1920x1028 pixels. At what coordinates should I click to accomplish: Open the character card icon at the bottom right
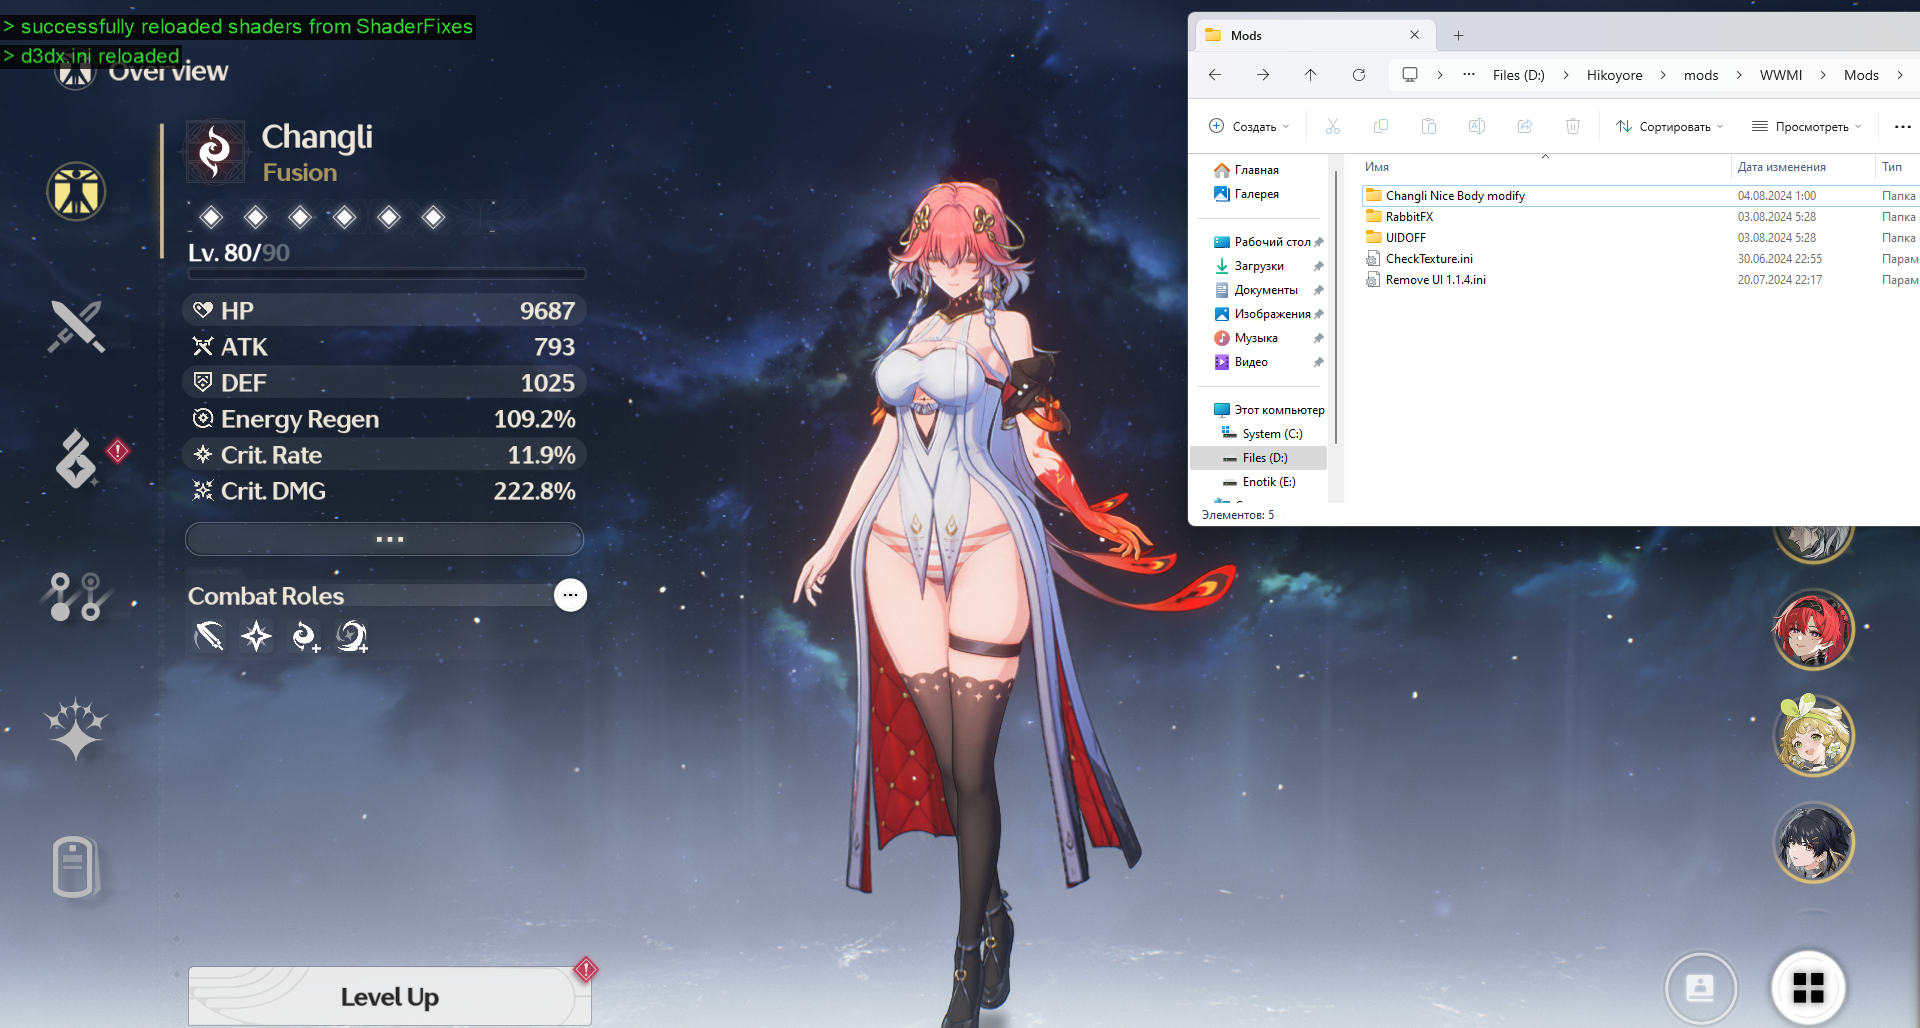pos(1700,988)
